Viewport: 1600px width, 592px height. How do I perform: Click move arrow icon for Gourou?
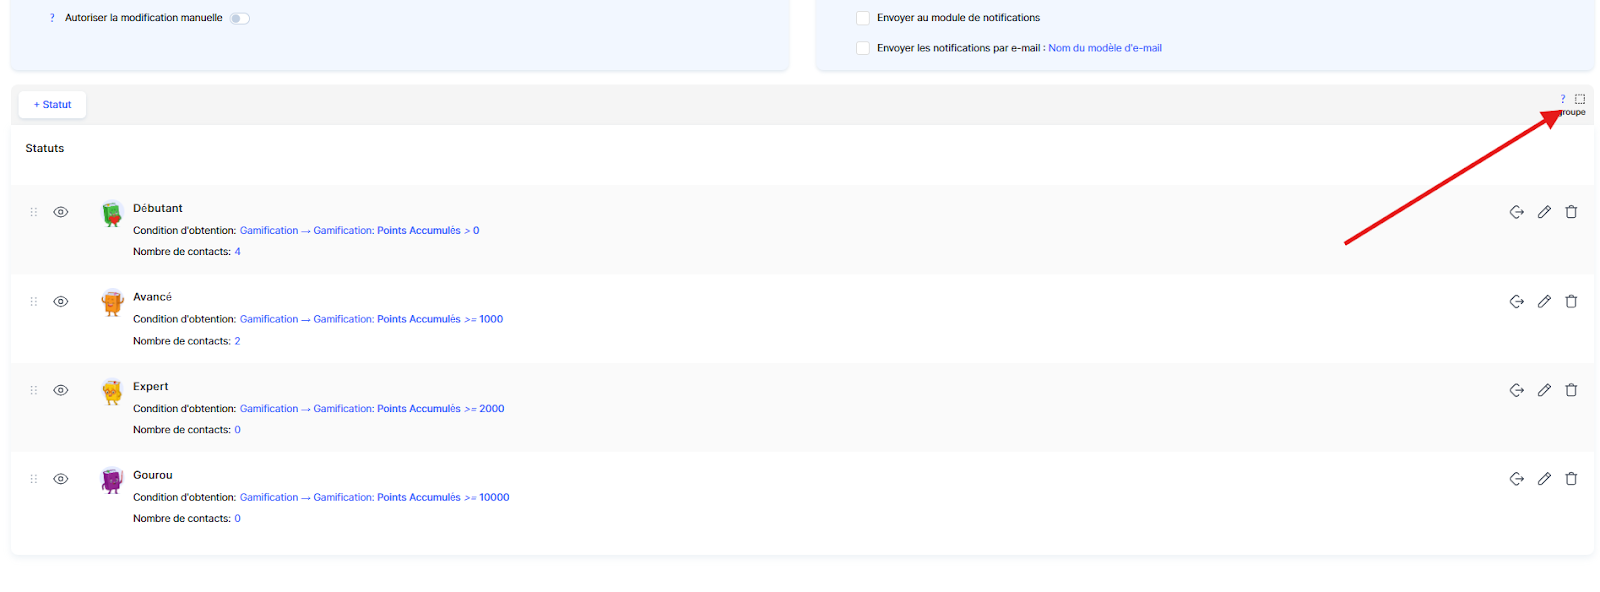coord(1517,479)
